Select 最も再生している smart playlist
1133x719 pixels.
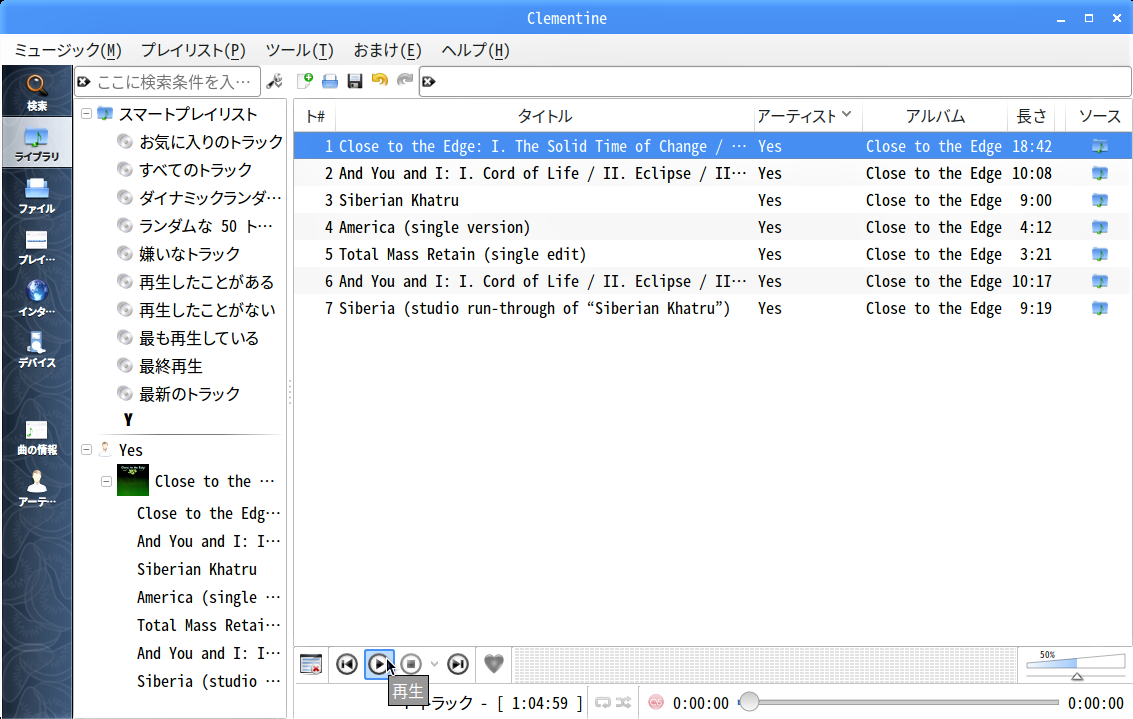pos(199,338)
